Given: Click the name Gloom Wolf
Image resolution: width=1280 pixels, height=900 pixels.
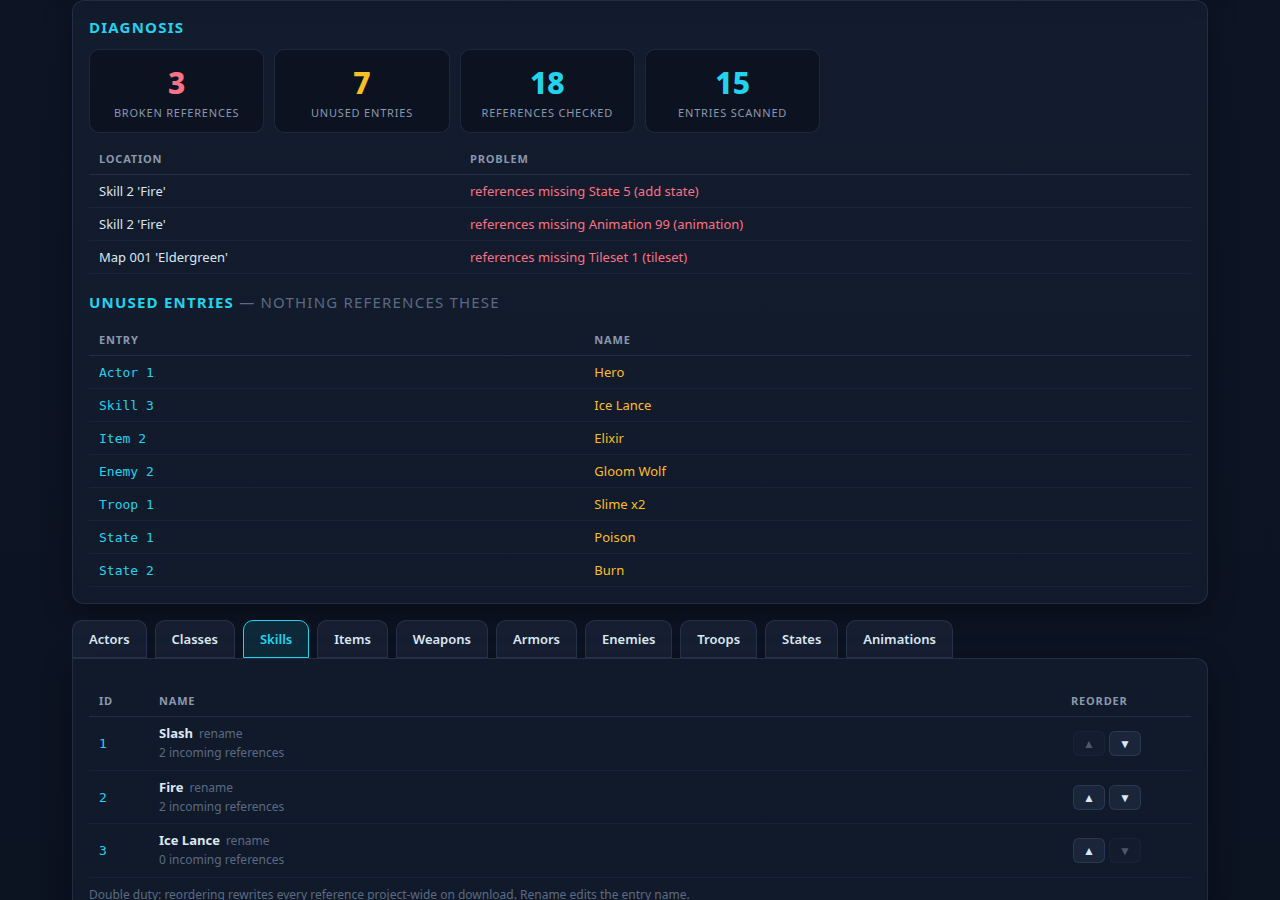Looking at the screenshot, I should 630,472.
